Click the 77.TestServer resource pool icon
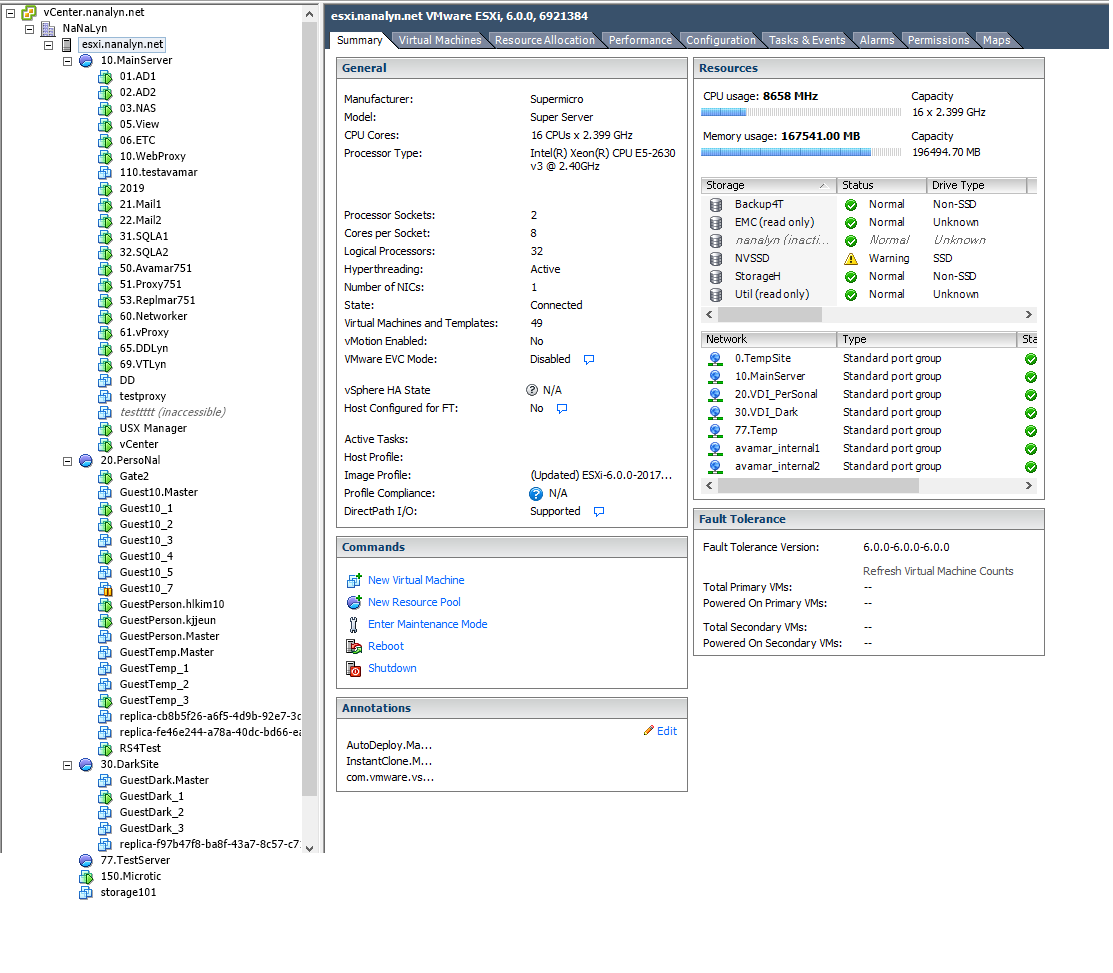The height and width of the screenshot is (973, 1113). 86,860
